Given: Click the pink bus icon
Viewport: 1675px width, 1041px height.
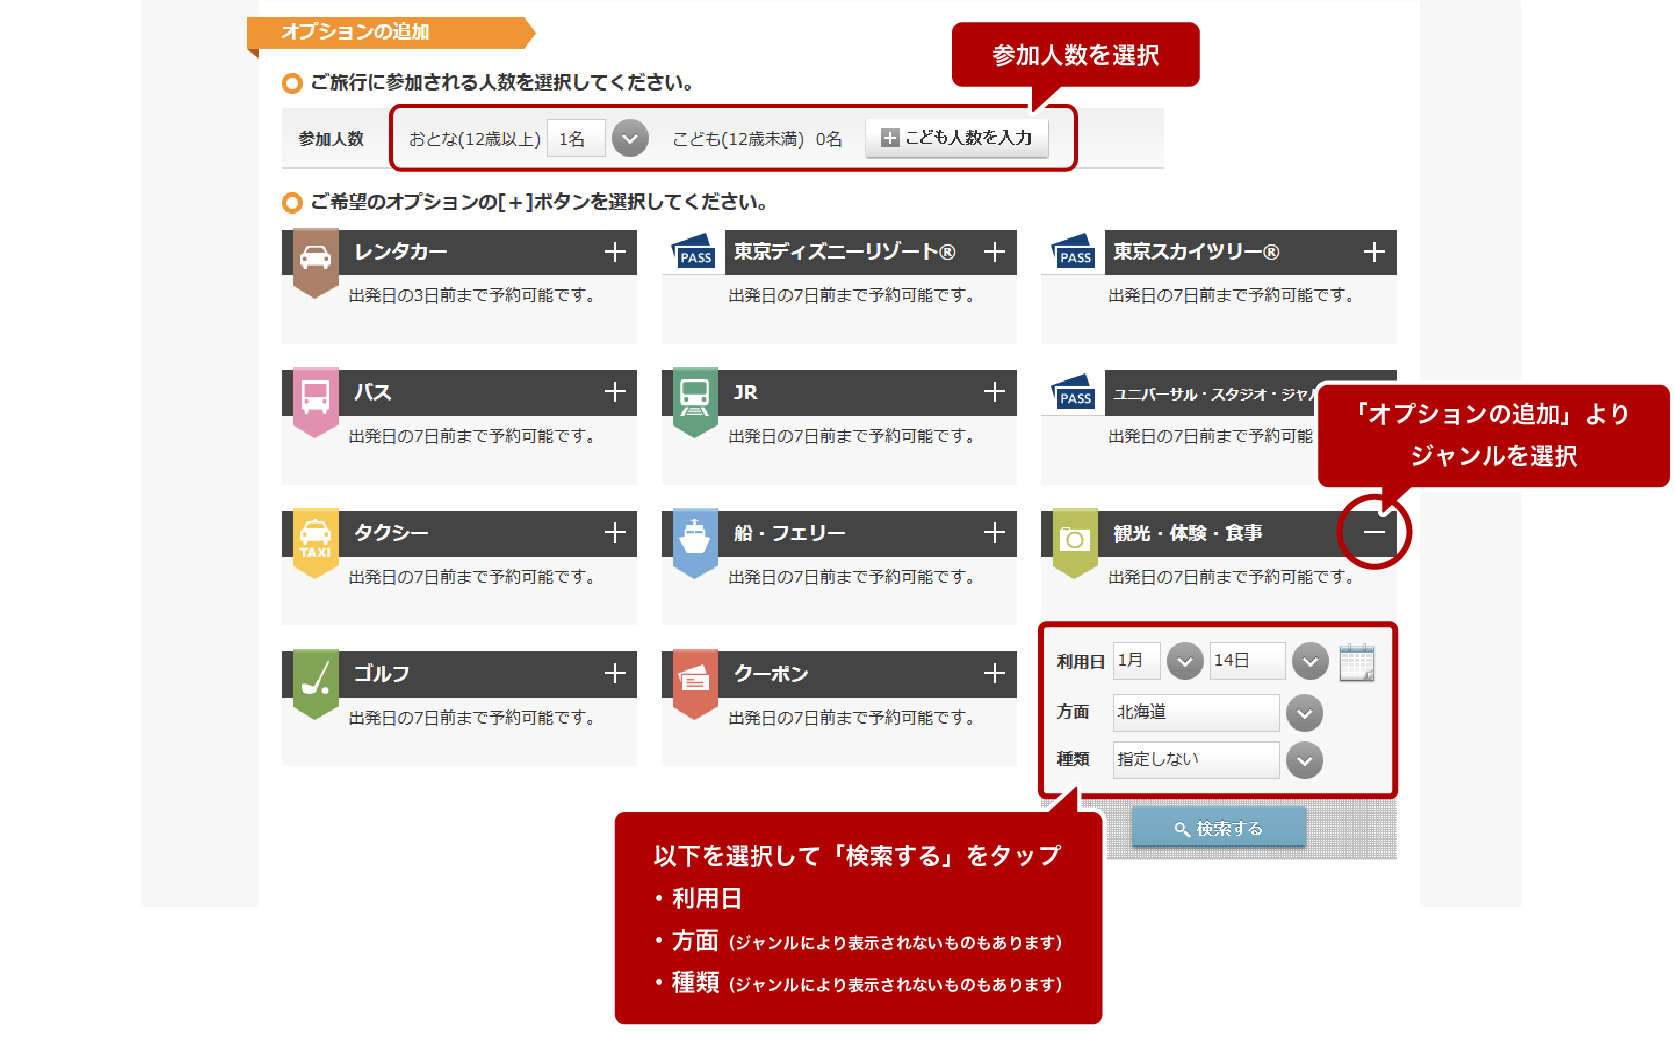Looking at the screenshot, I should tap(315, 398).
